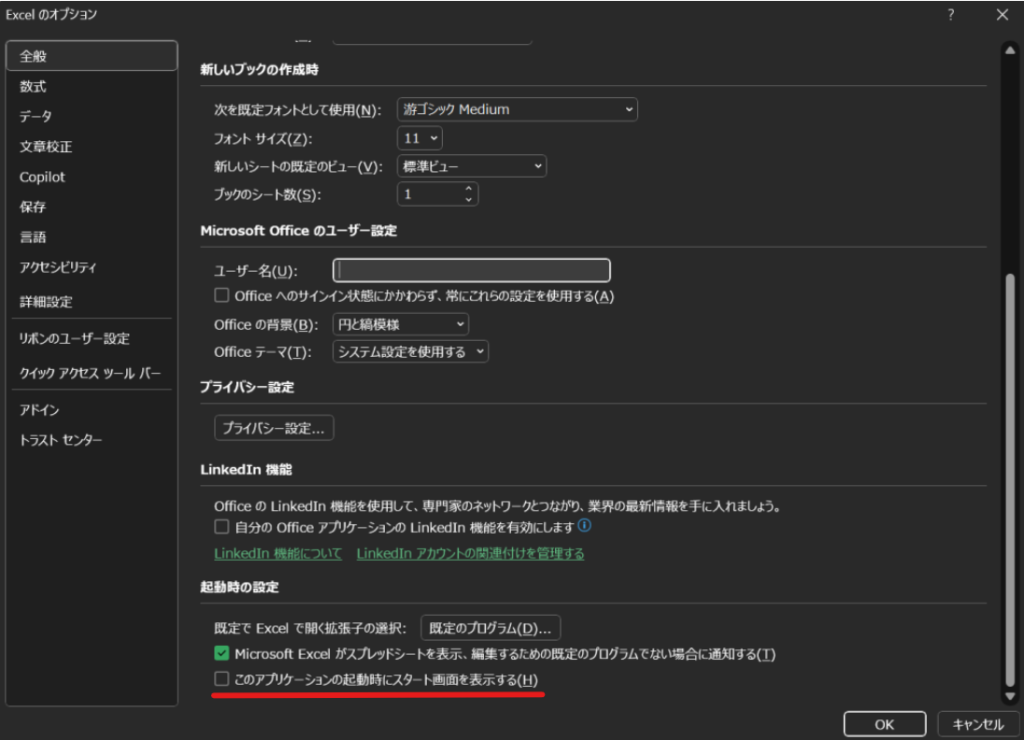Open the font size dropdown showing 11
Image resolution: width=1024 pixels, height=740 pixels.
[x=420, y=138]
